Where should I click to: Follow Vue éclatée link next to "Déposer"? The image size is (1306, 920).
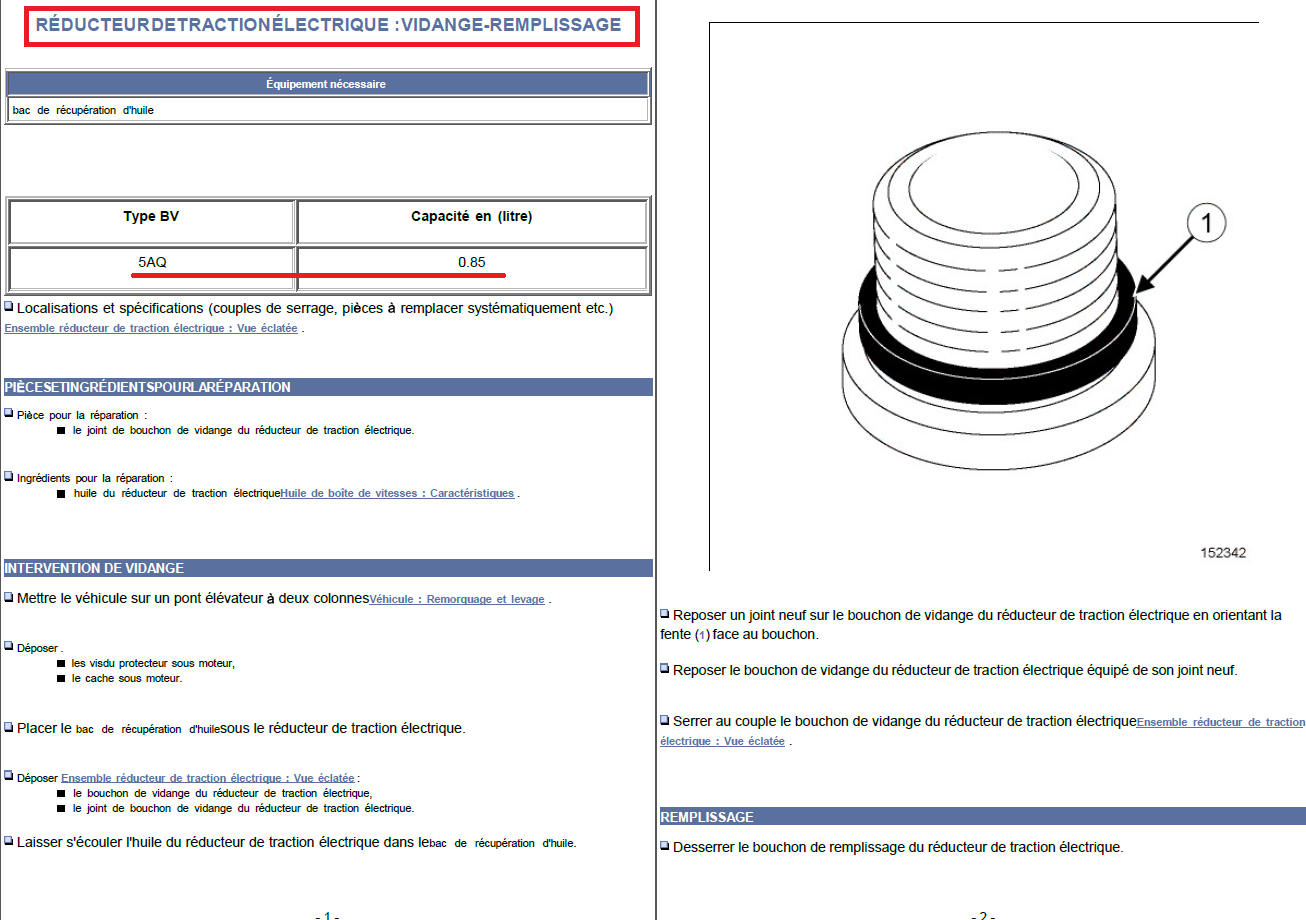point(208,778)
